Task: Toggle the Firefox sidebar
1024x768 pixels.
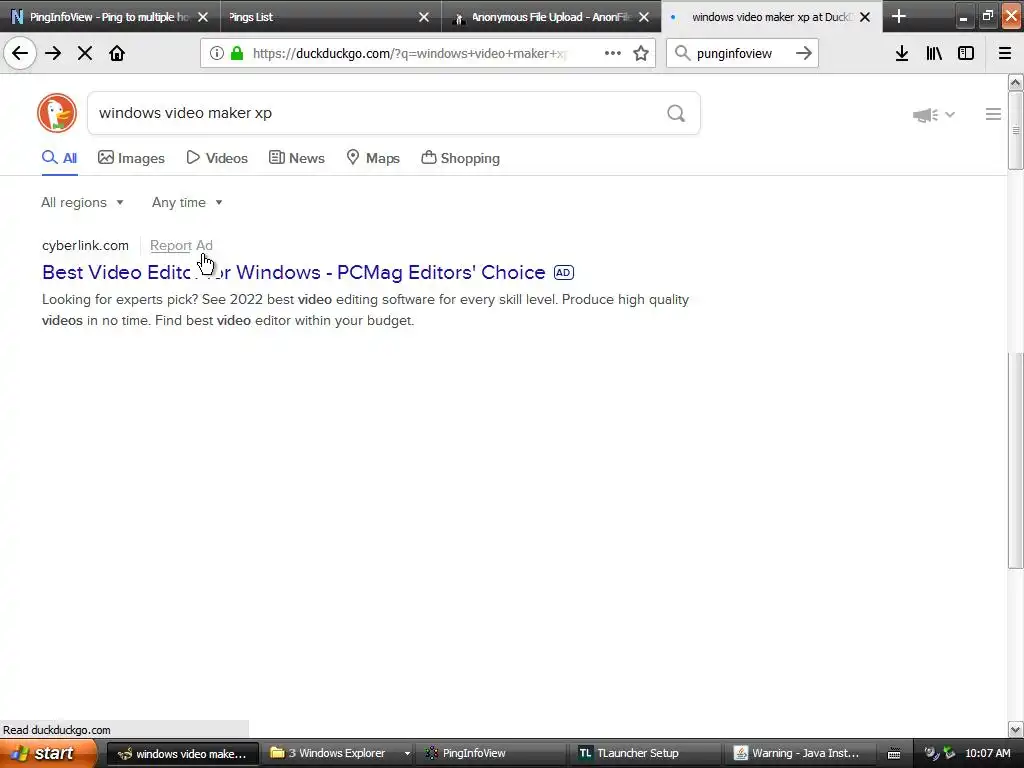Action: [966, 53]
